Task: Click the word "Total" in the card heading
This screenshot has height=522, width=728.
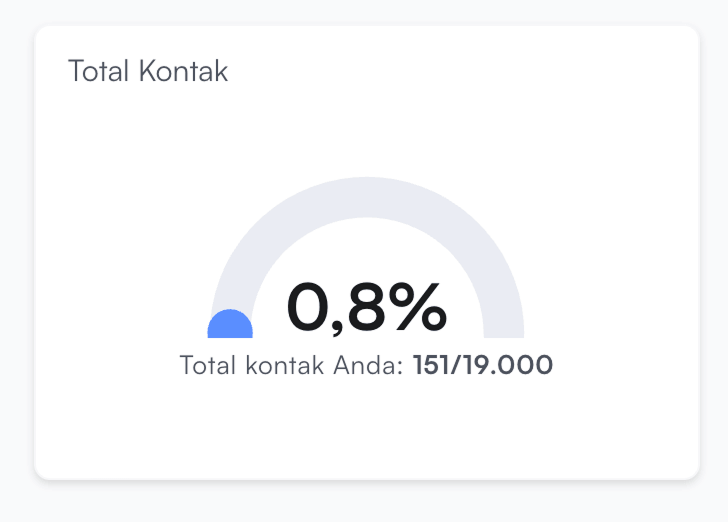Action: [x=99, y=72]
